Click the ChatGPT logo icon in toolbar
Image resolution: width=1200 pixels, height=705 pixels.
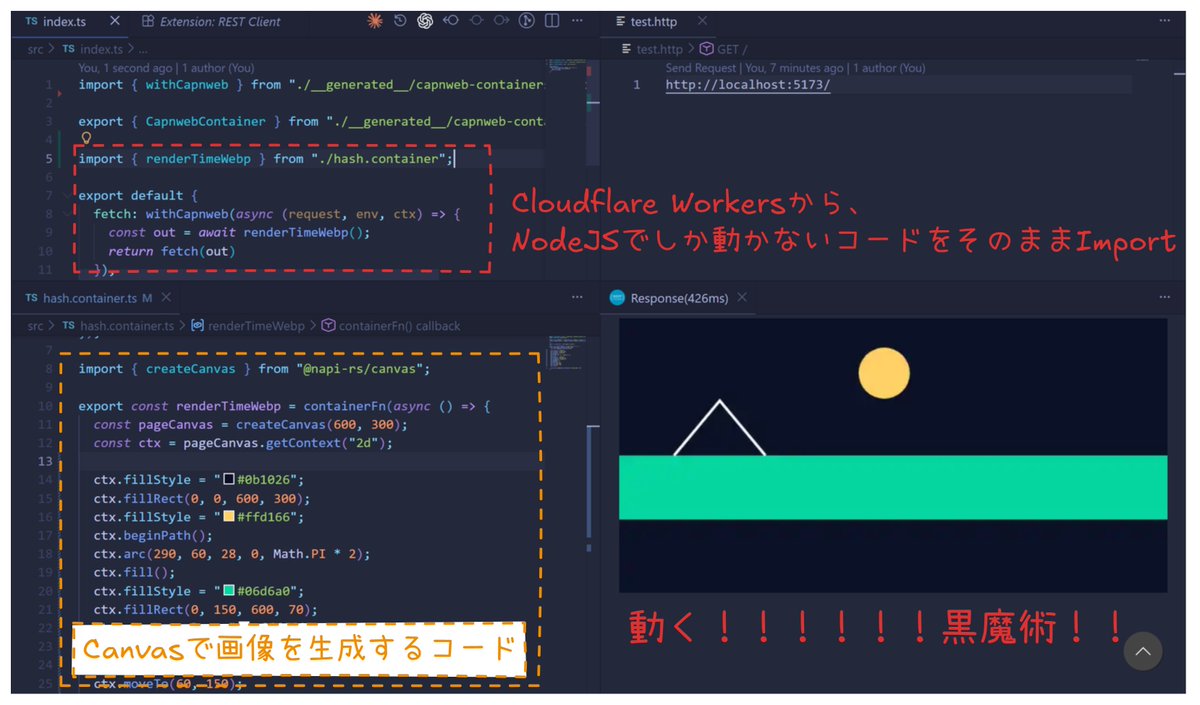coord(425,21)
